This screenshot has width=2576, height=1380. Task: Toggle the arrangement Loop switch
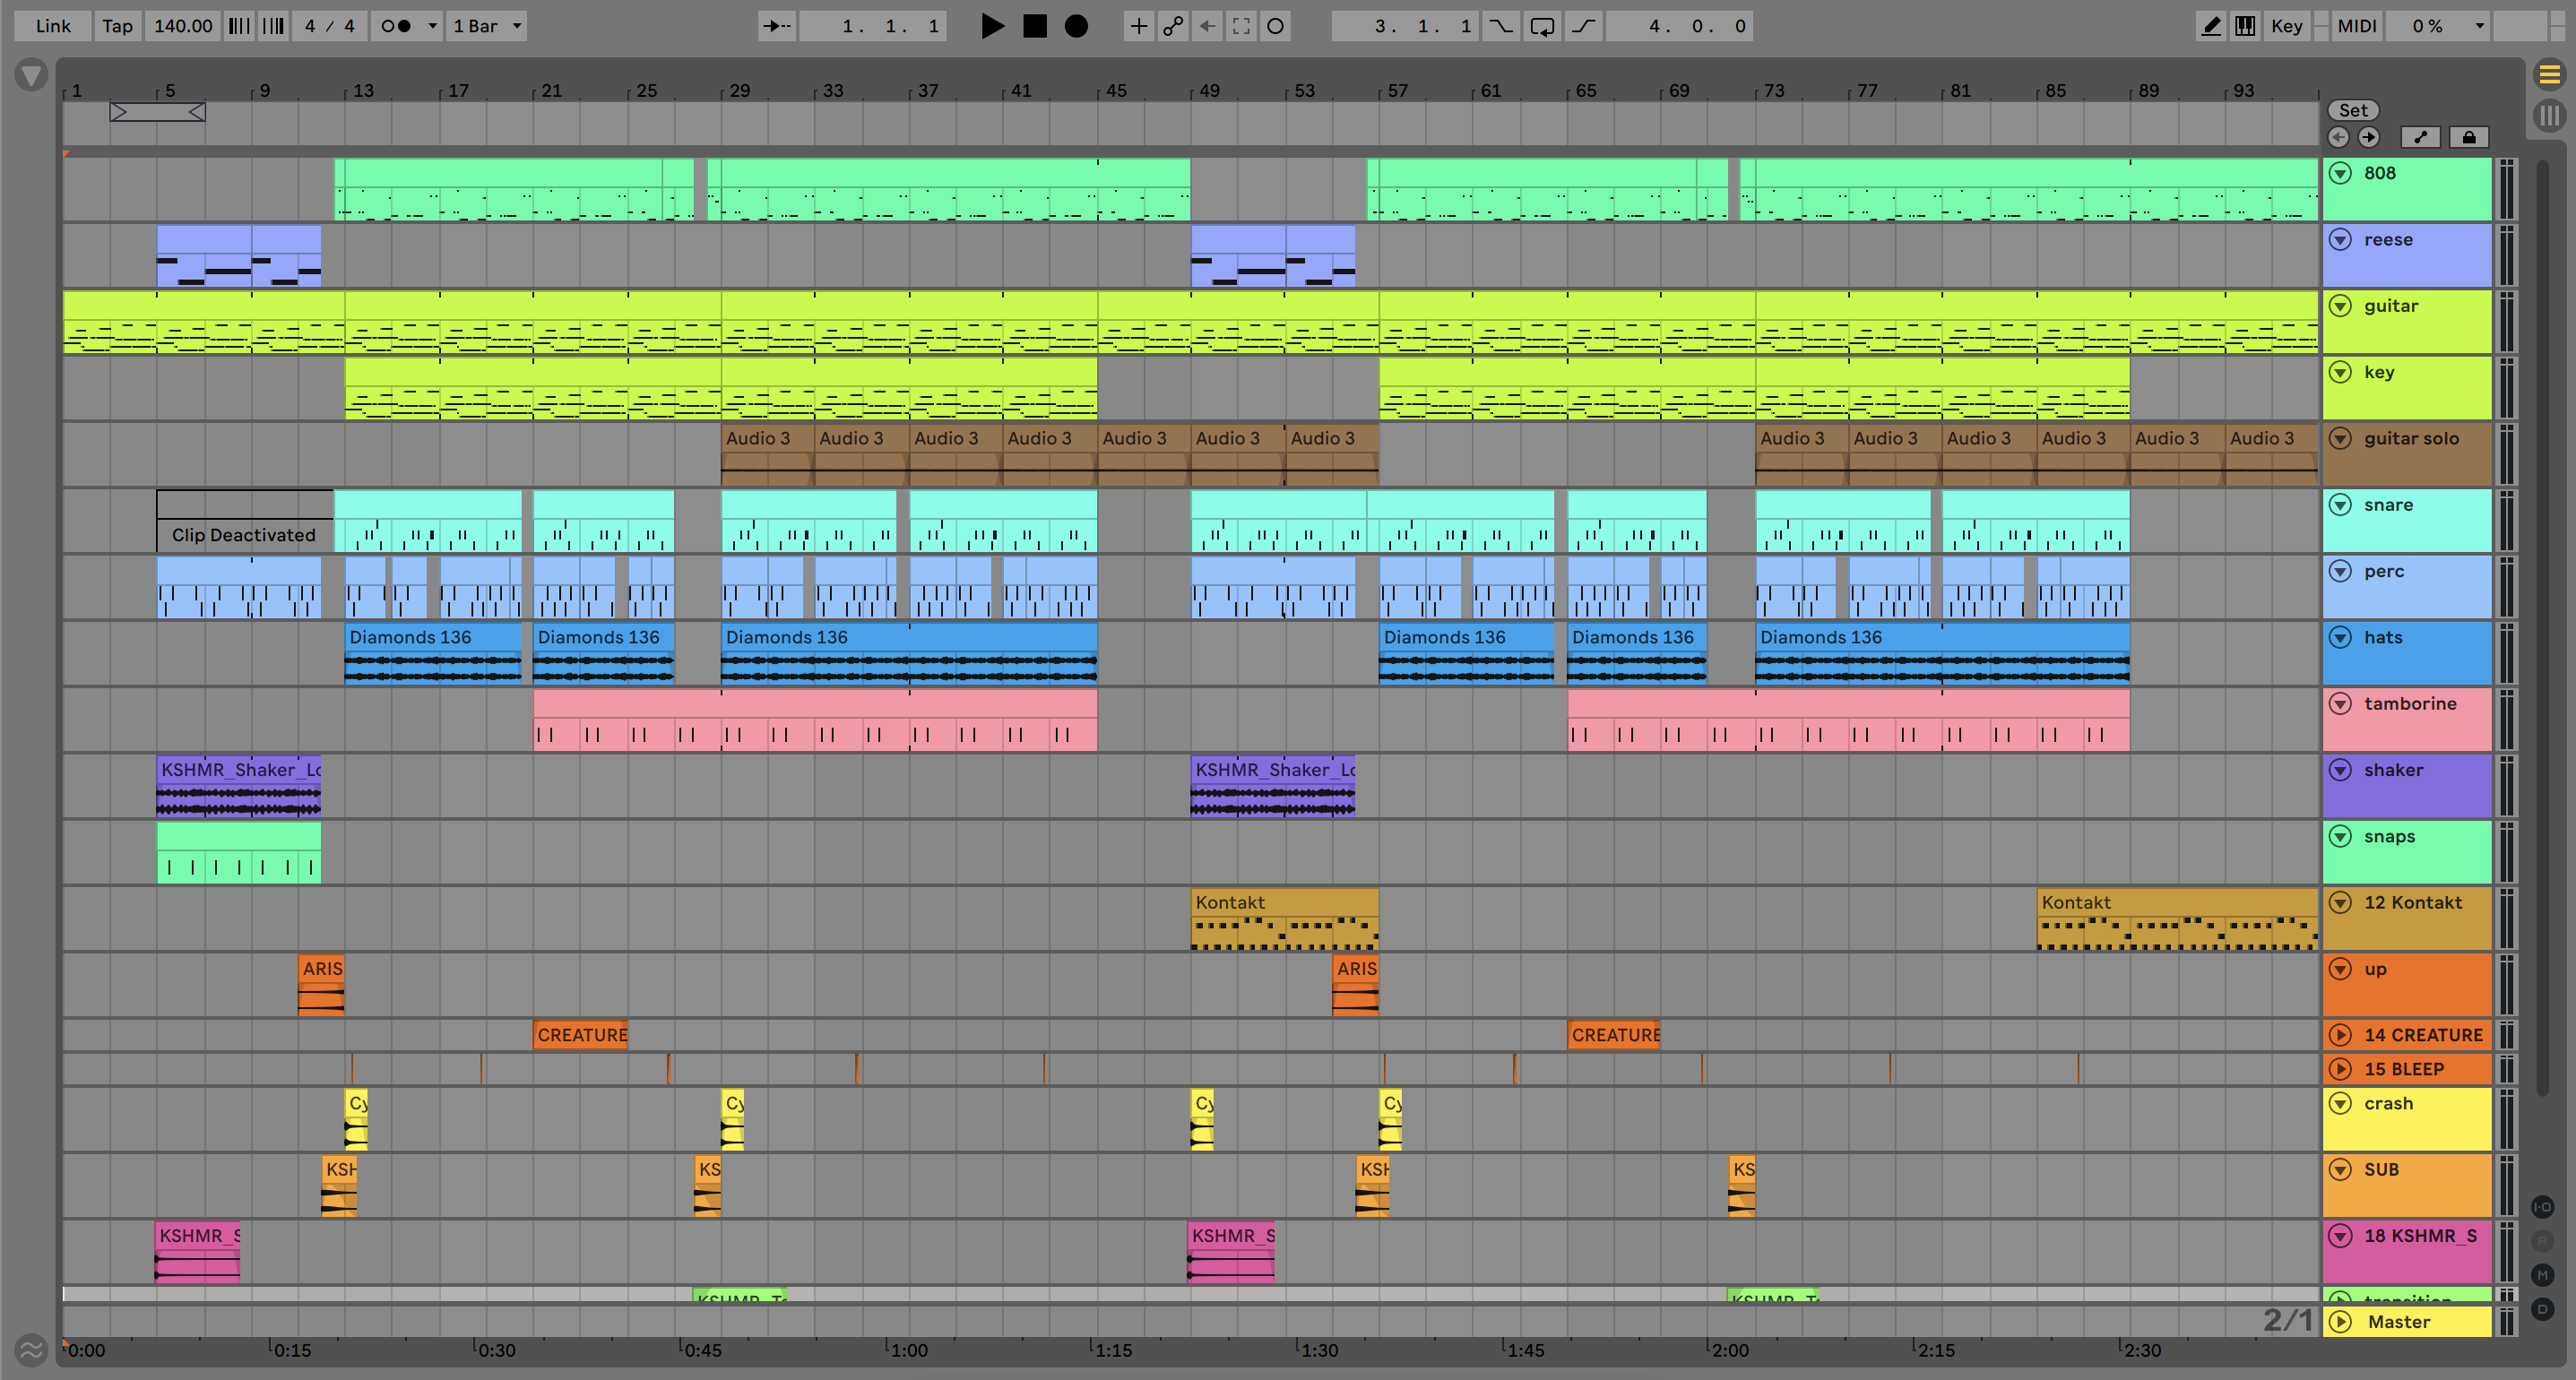tap(1542, 26)
